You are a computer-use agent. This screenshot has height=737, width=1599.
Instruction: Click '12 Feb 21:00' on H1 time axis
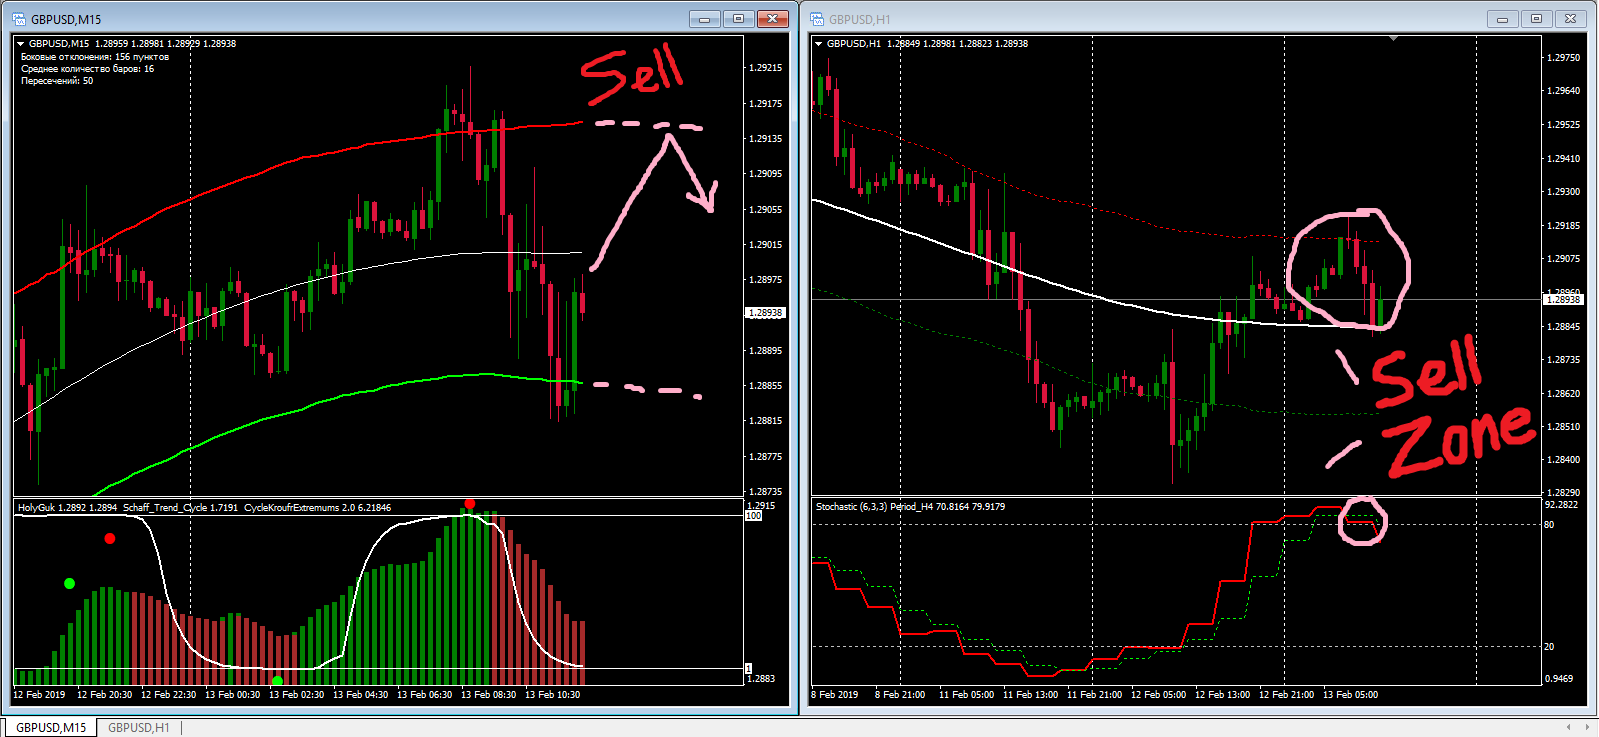tap(1286, 694)
